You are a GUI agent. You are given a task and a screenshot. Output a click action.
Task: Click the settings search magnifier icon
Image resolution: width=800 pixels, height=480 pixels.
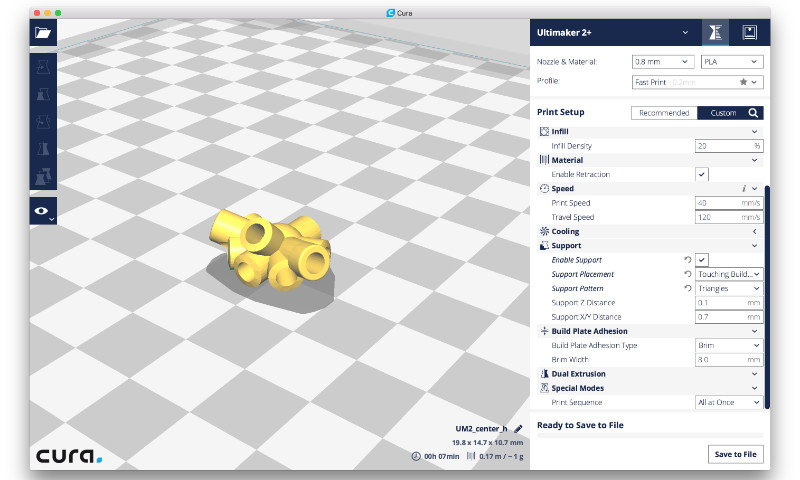[x=754, y=113]
